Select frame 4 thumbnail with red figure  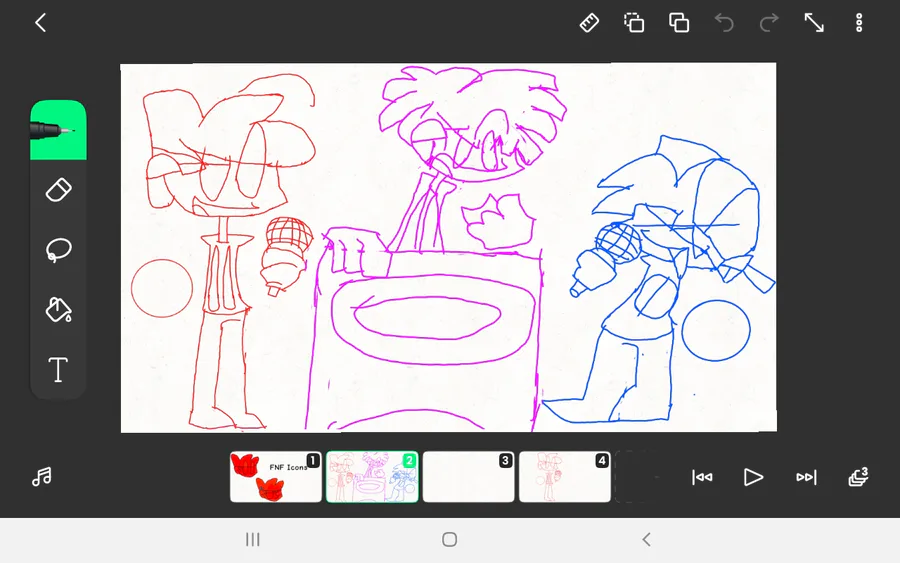(565, 477)
